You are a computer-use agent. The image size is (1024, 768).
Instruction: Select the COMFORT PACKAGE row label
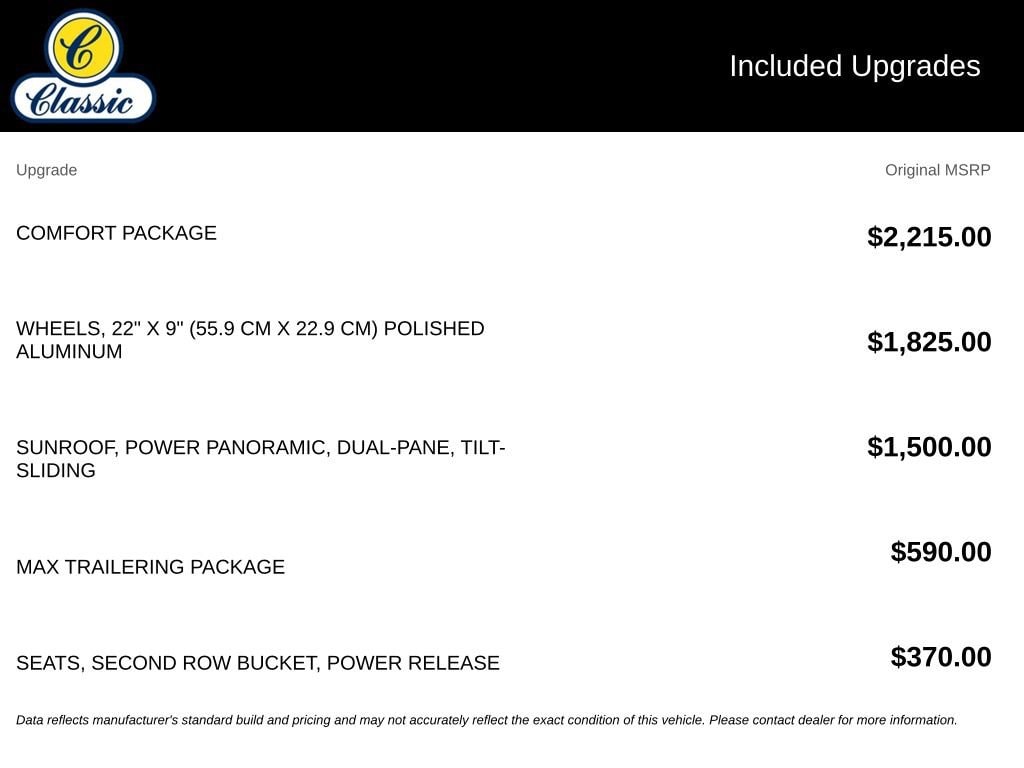pyautogui.click(x=116, y=233)
